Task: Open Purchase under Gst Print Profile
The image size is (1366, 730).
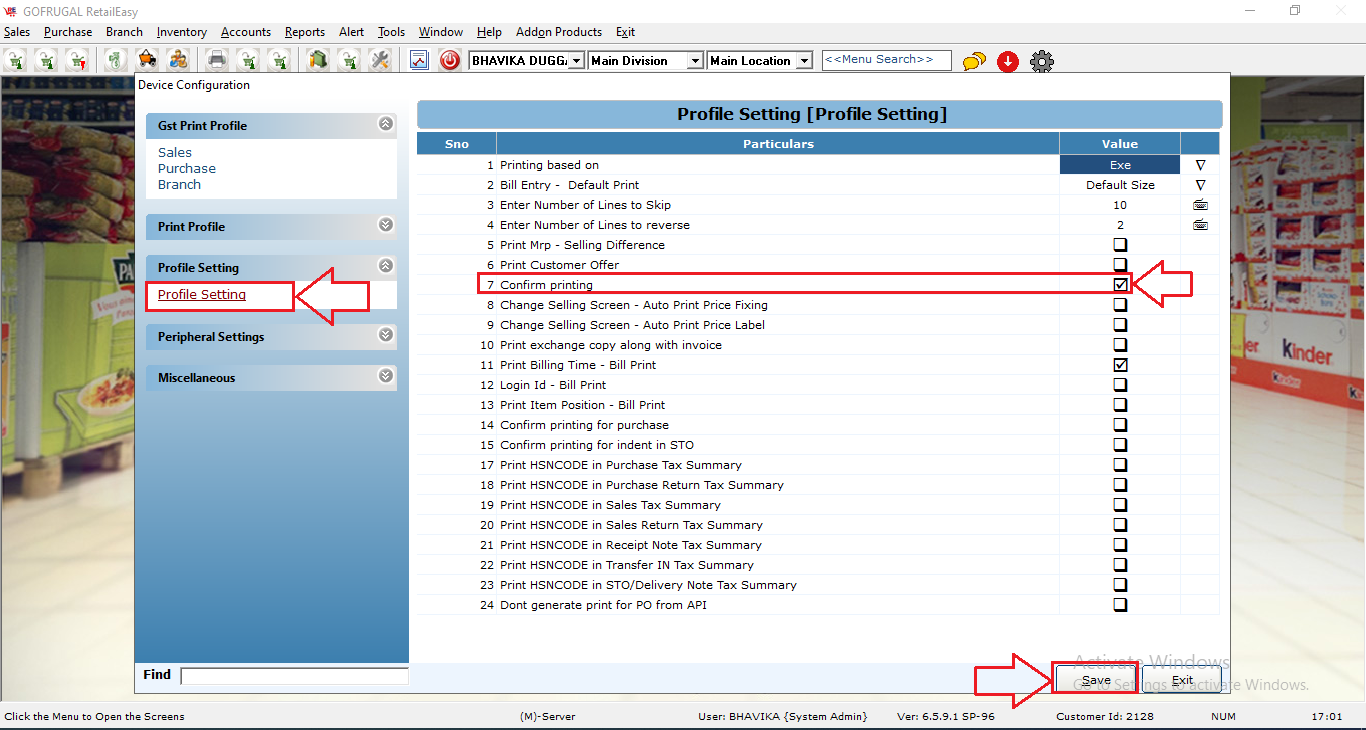Action: tap(187, 169)
